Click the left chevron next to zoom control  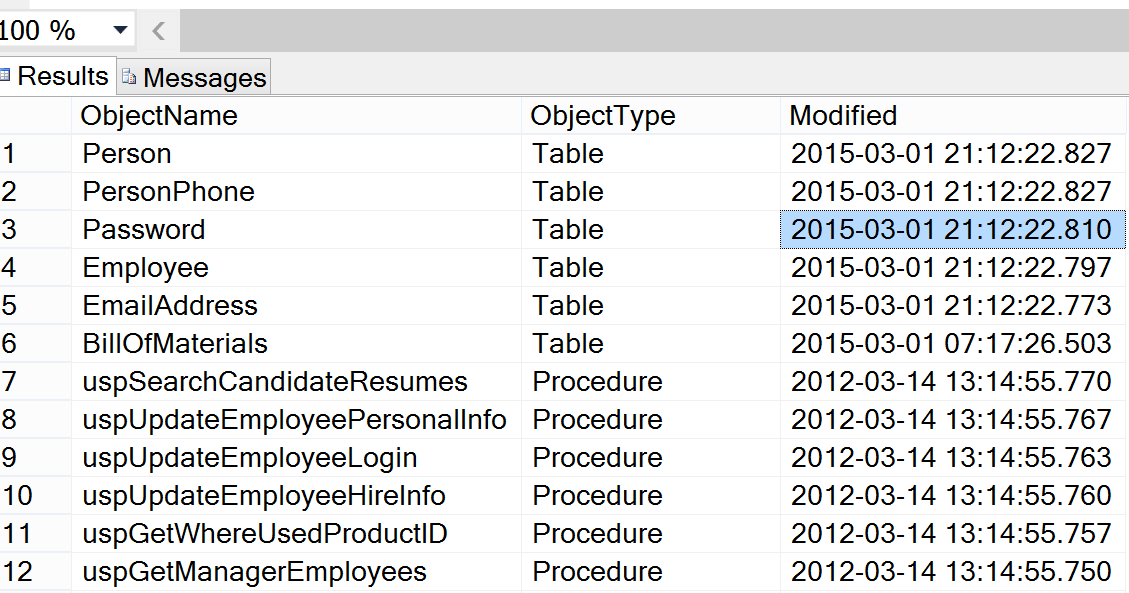pos(158,29)
